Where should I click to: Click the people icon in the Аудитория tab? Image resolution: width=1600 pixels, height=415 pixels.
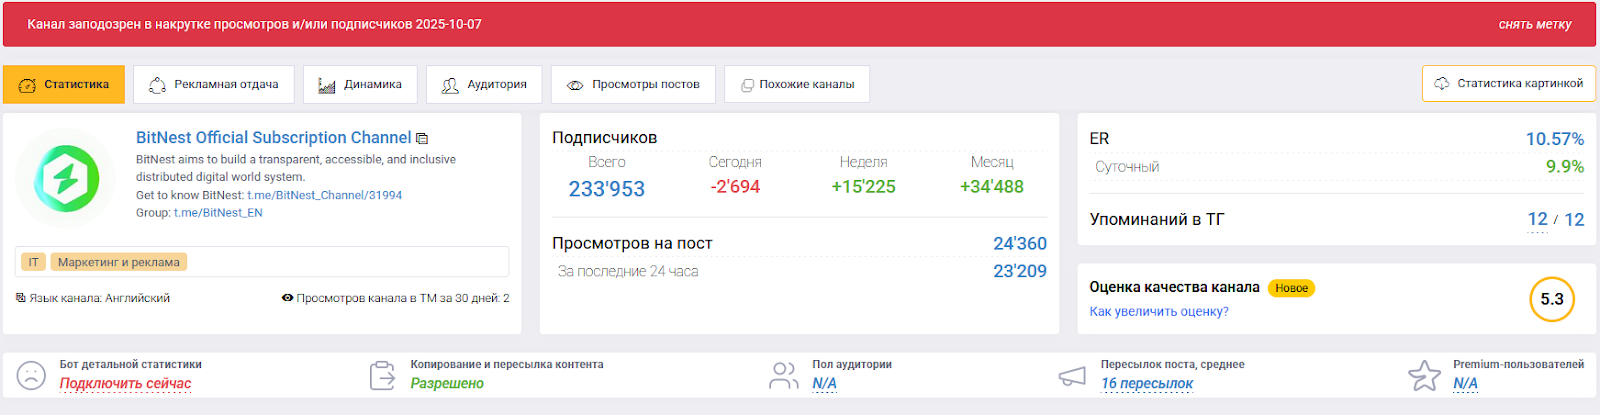(x=450, y=86)
